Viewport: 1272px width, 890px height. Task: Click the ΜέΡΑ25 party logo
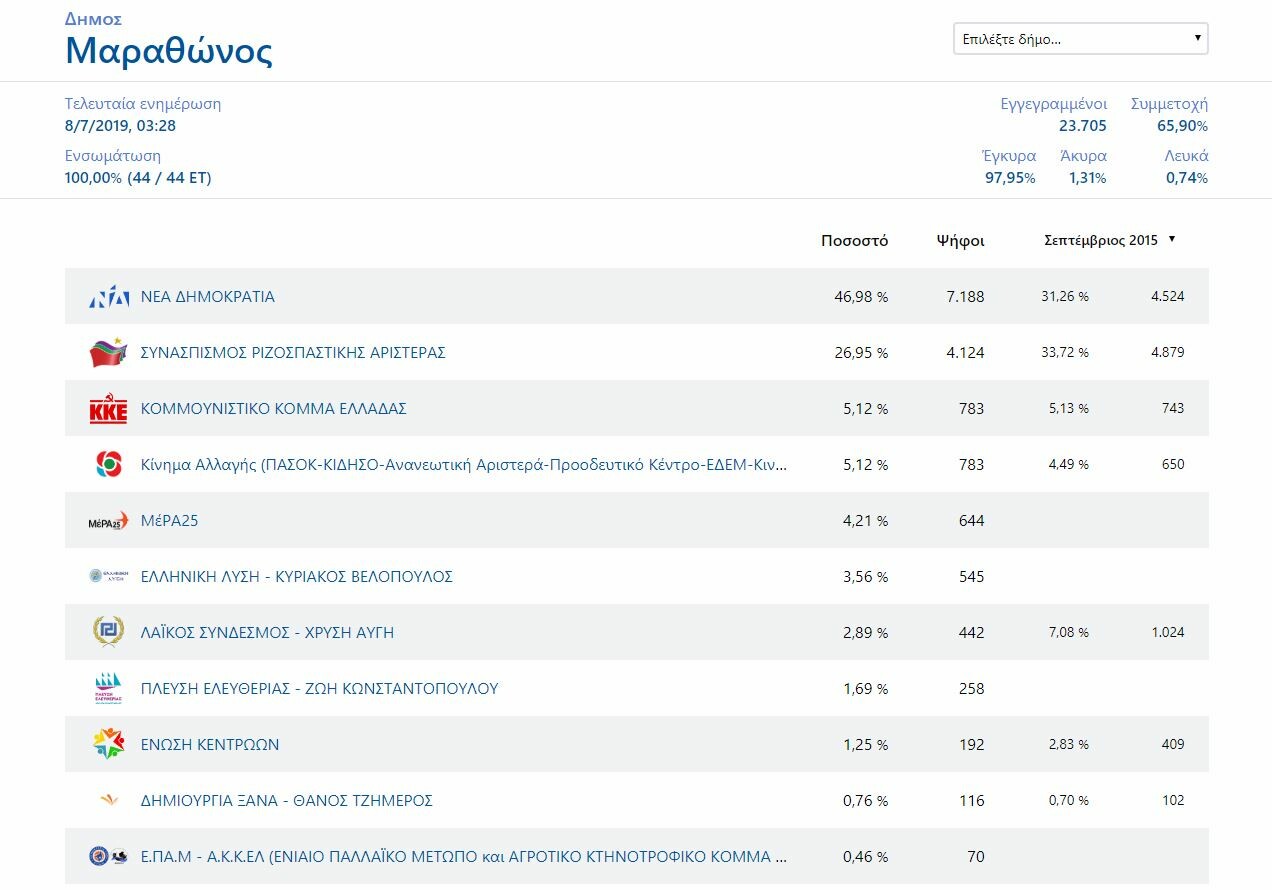point(109,521)
